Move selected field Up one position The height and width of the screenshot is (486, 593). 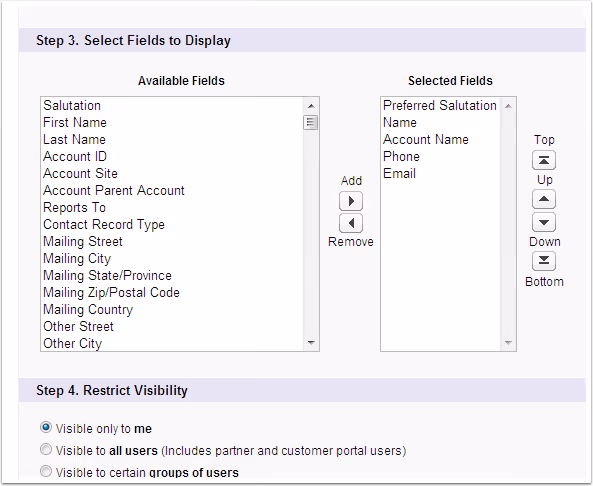pos(544,199)
